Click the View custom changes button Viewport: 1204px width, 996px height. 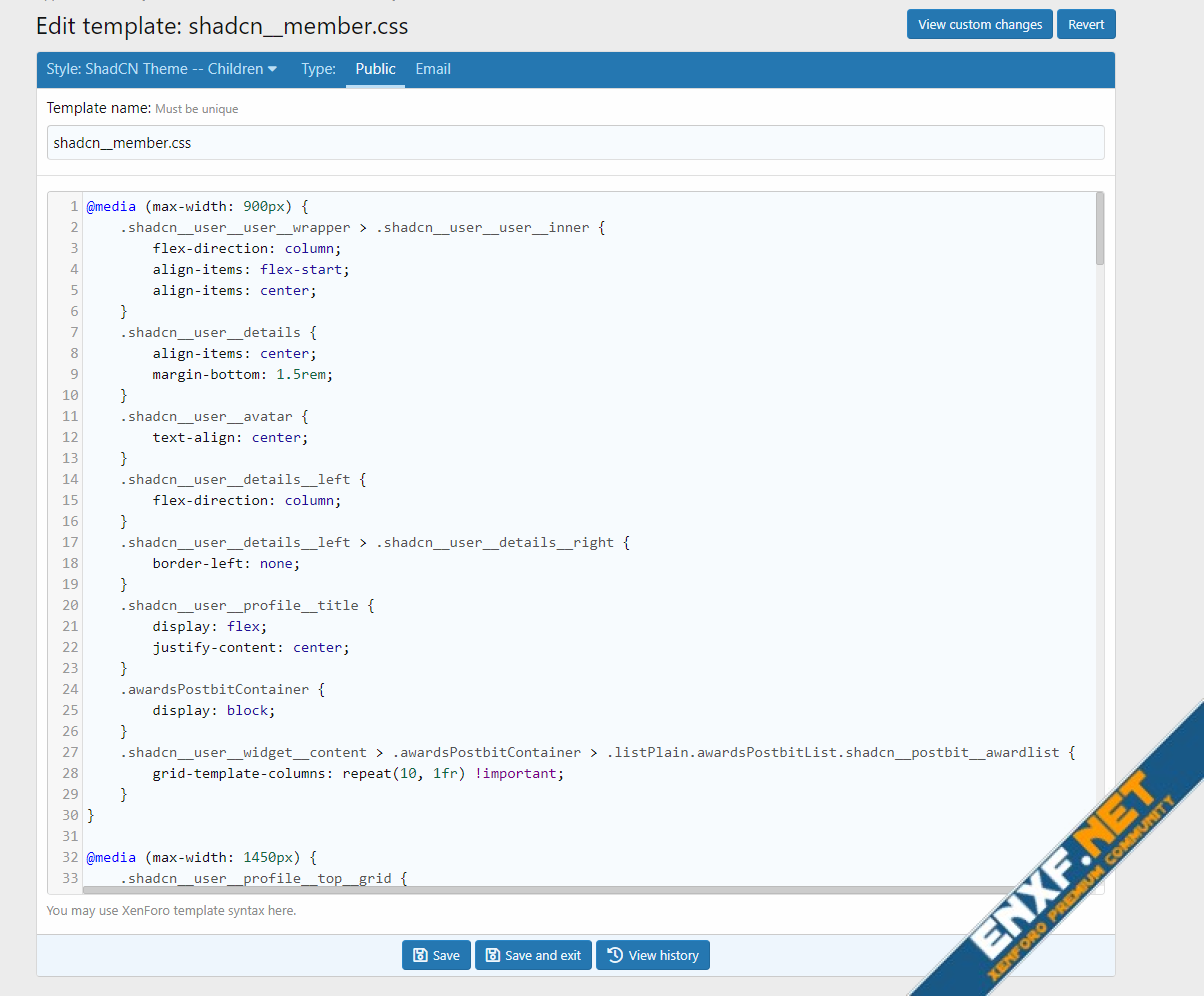tap(980, 24)
